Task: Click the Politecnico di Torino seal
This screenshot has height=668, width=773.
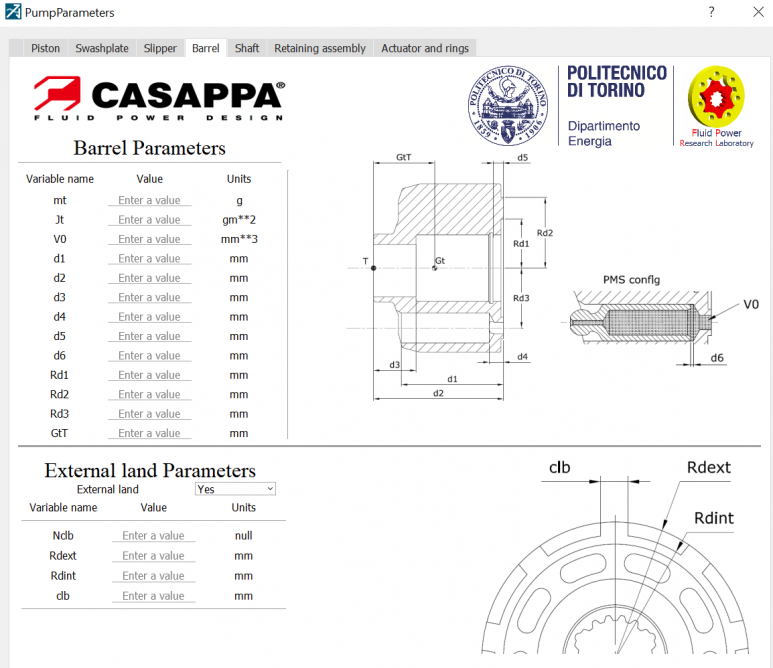Action: [x=508, y=105]
